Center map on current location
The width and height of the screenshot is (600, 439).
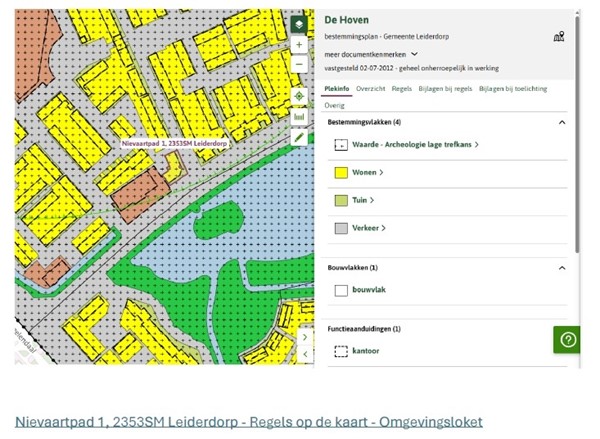point(299,97)
